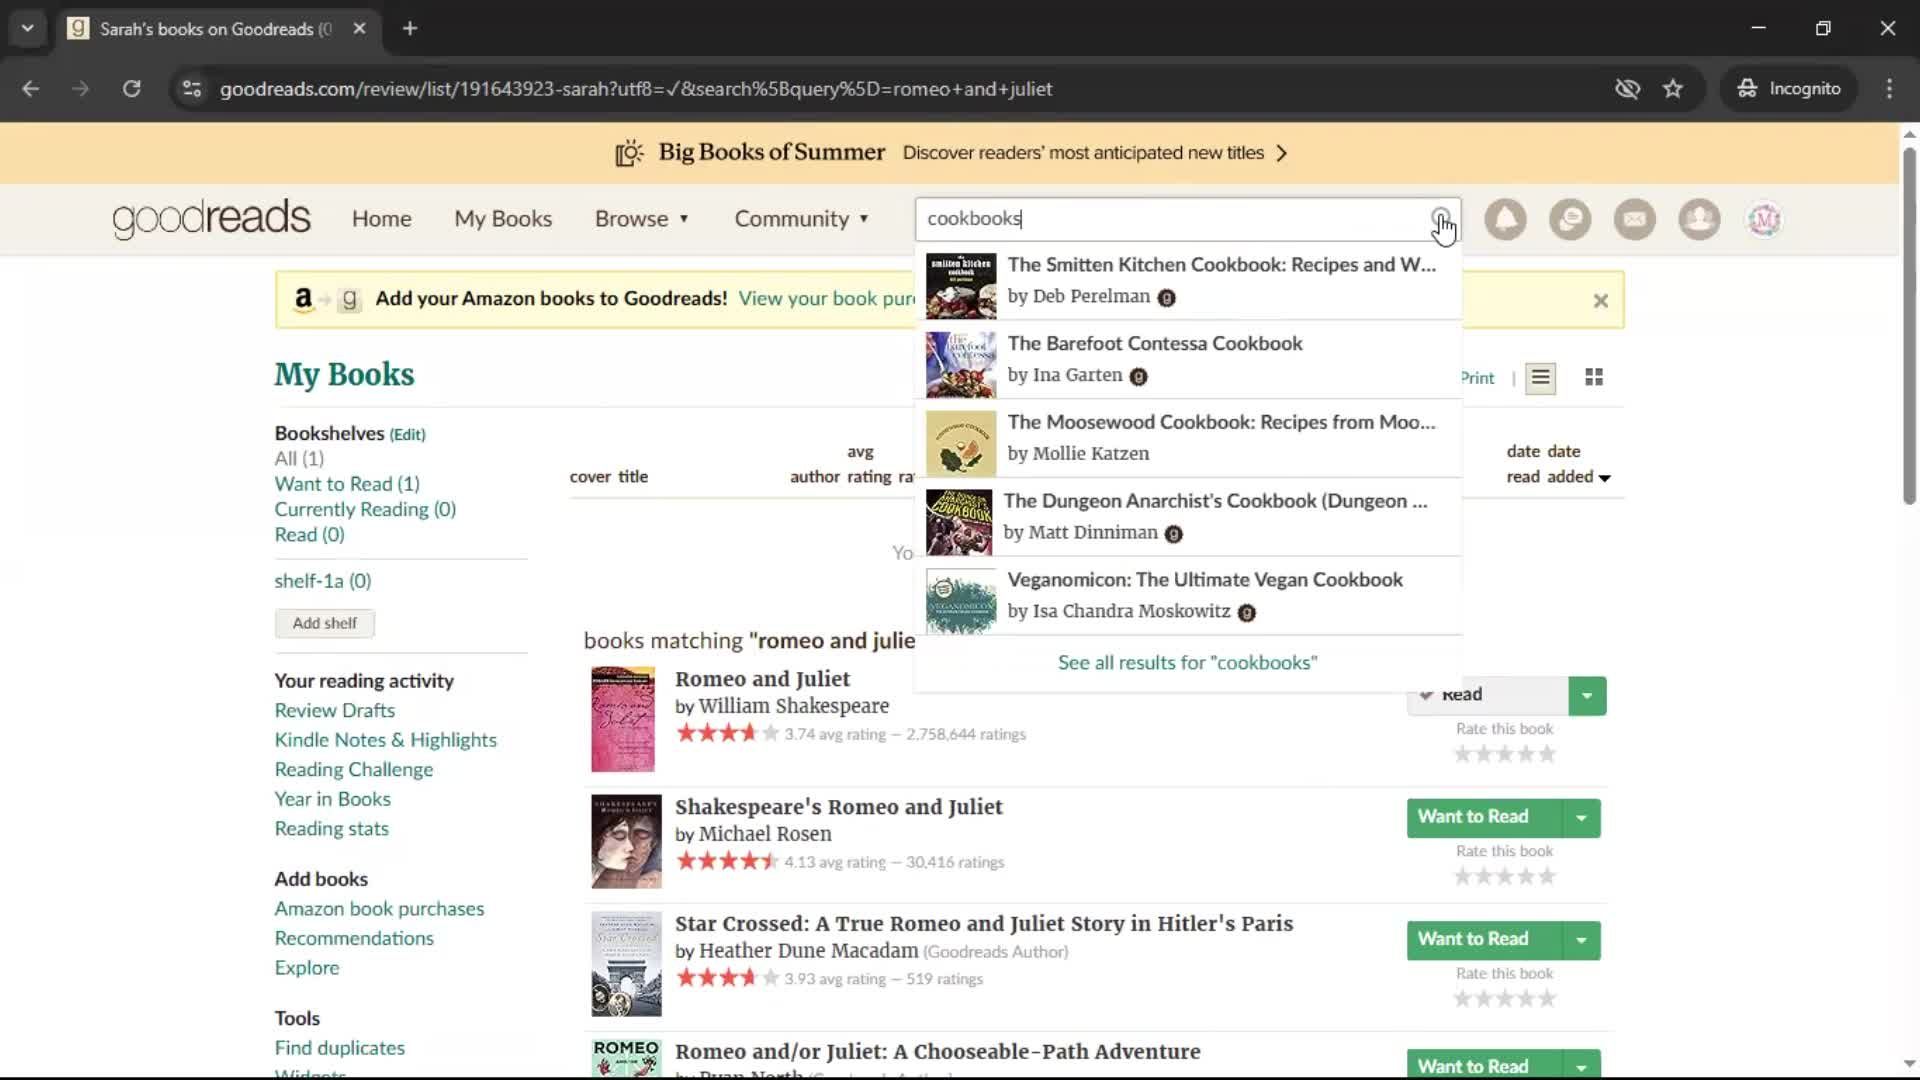This screenshot has width=1920, height=1080.
Task: Open Amazon book purchases link
Action: coord(379,909)
